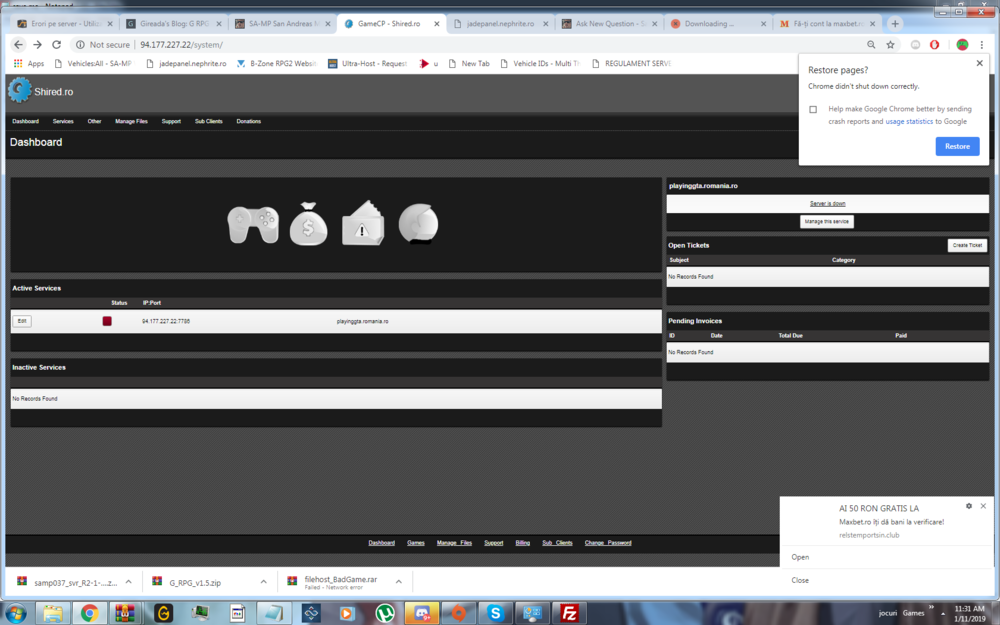The image size is (1000, 625).
Task: Open WinRAR from the taskbar
Action: click(x=125, y=614)
